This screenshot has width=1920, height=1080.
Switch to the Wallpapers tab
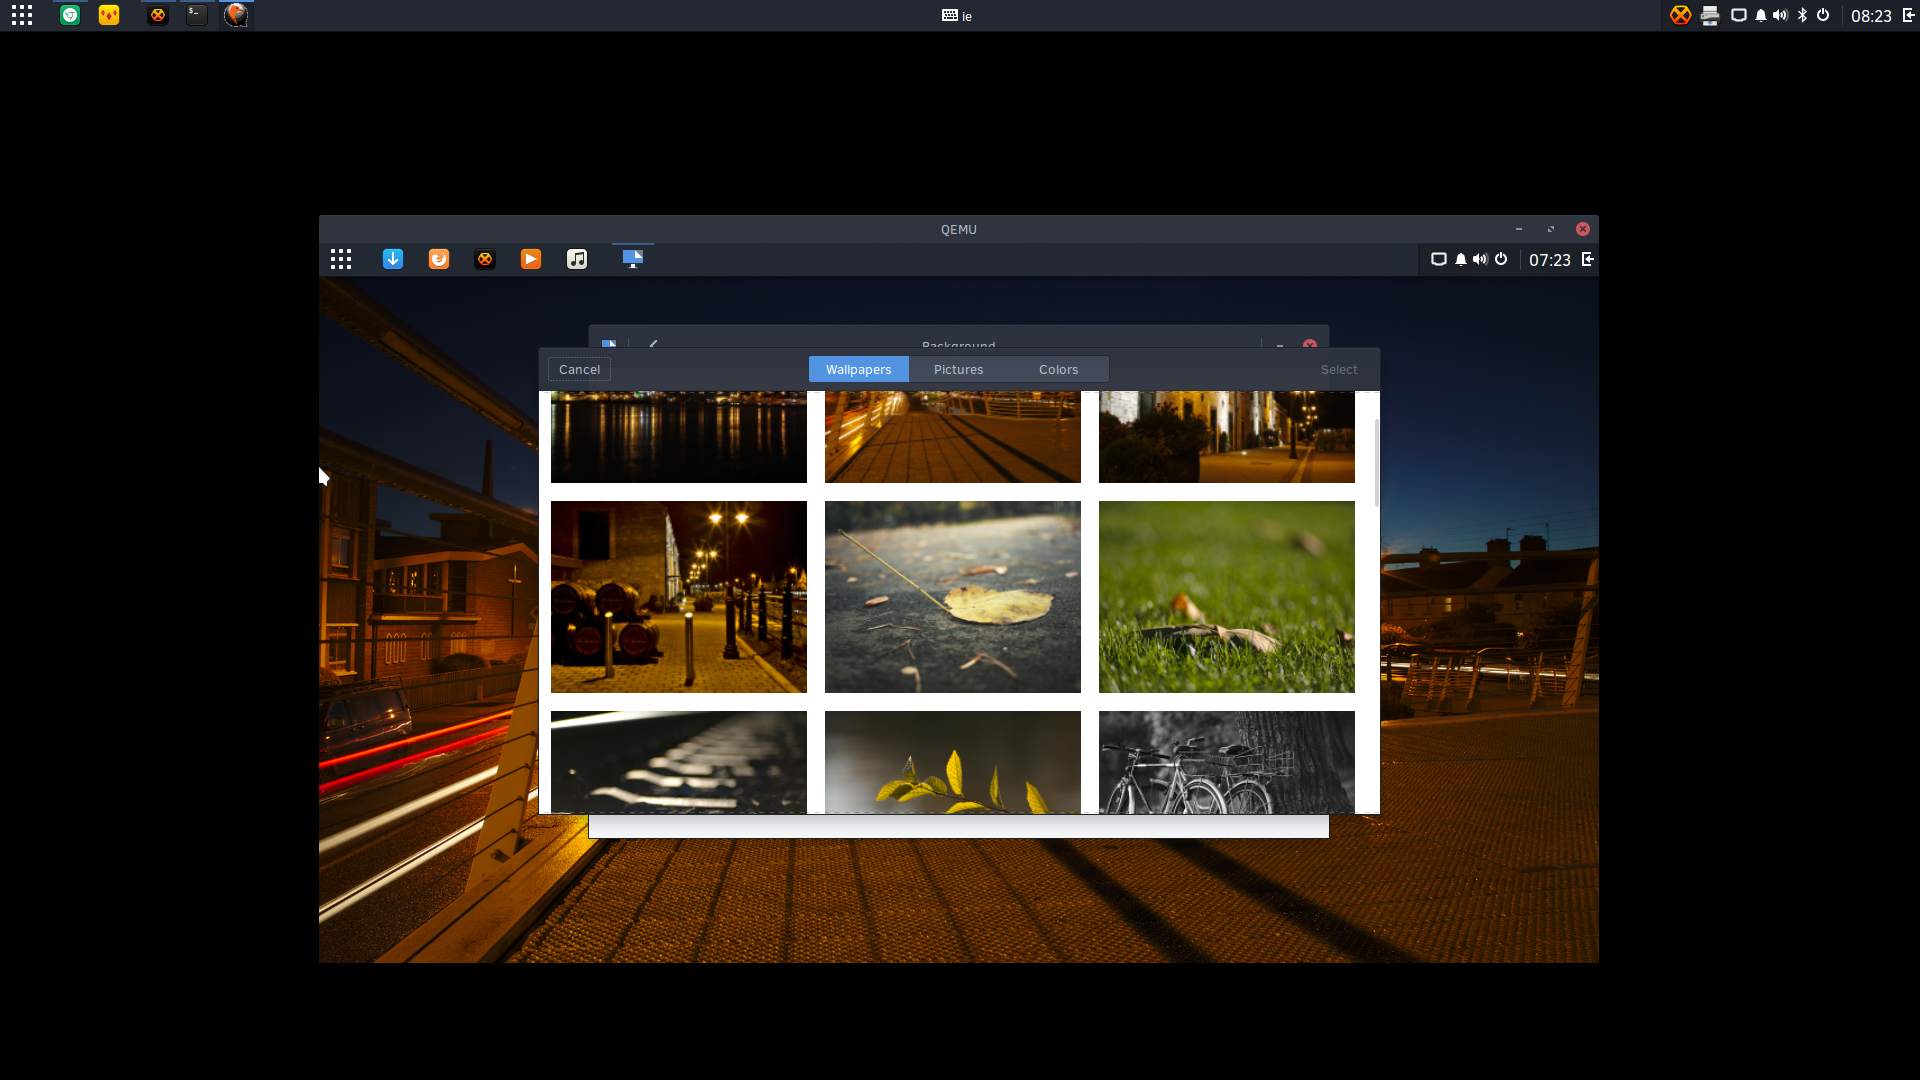[x=859, y=369]
